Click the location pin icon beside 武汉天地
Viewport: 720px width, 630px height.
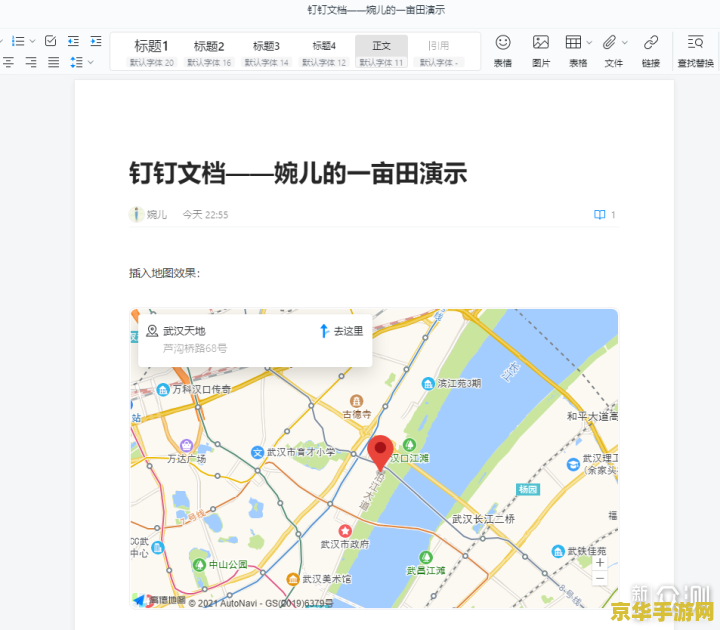click(x=152, y=331)
